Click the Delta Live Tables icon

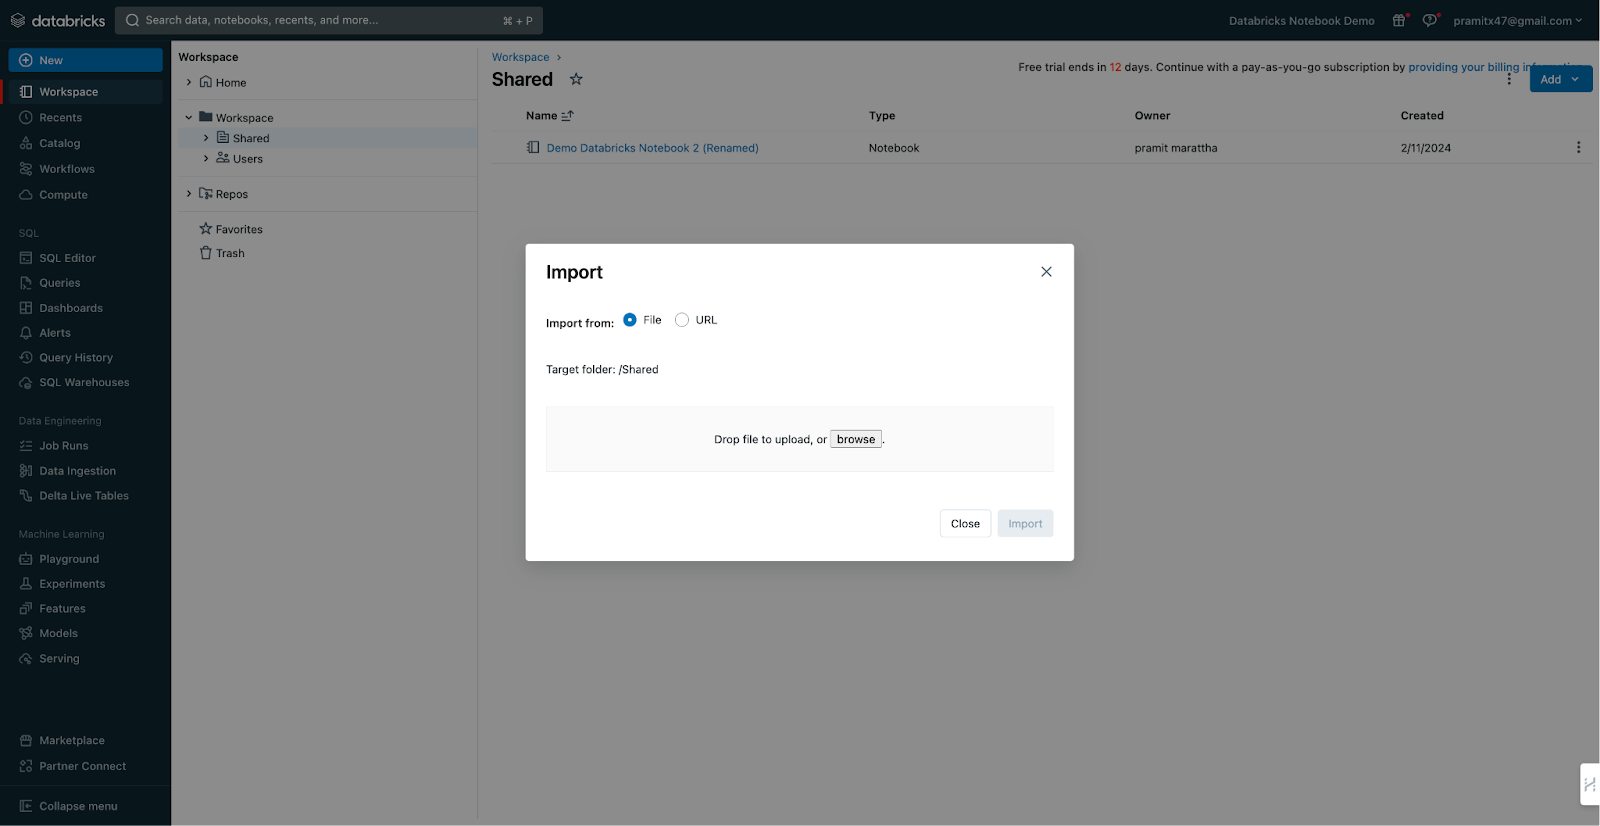26,495
